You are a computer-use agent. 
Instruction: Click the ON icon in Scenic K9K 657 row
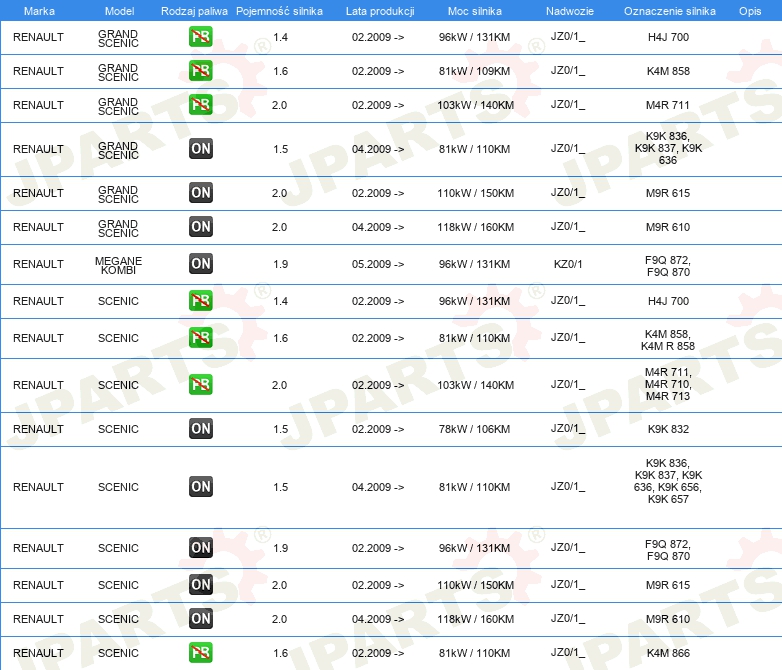pyautogui.click(x=200, y=486)
